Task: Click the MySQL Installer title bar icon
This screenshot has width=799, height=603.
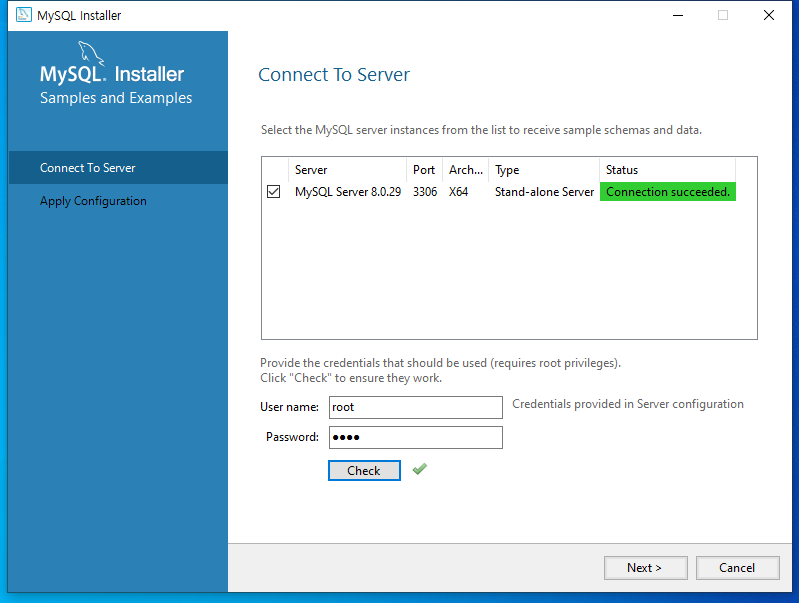Action: tap(23, 15)
